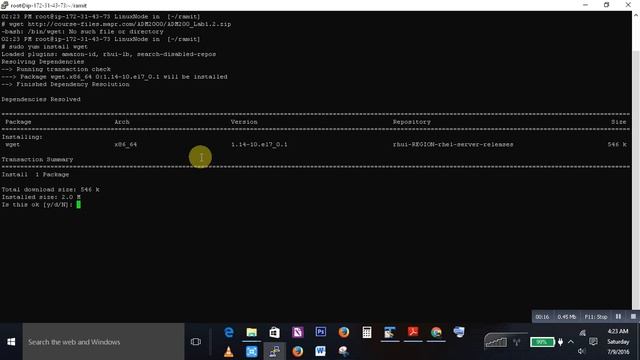640x360 pixels.
Task: Click the F11: Stop recorder label
Action: coord(596,317)
